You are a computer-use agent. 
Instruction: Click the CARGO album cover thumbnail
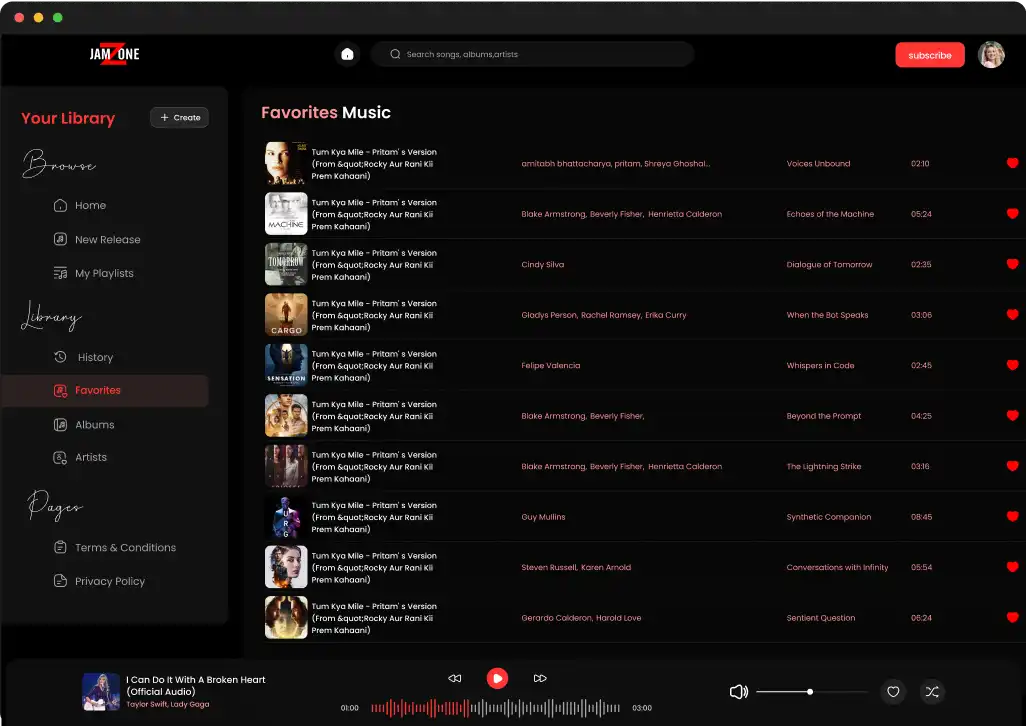tap(286, 315)
